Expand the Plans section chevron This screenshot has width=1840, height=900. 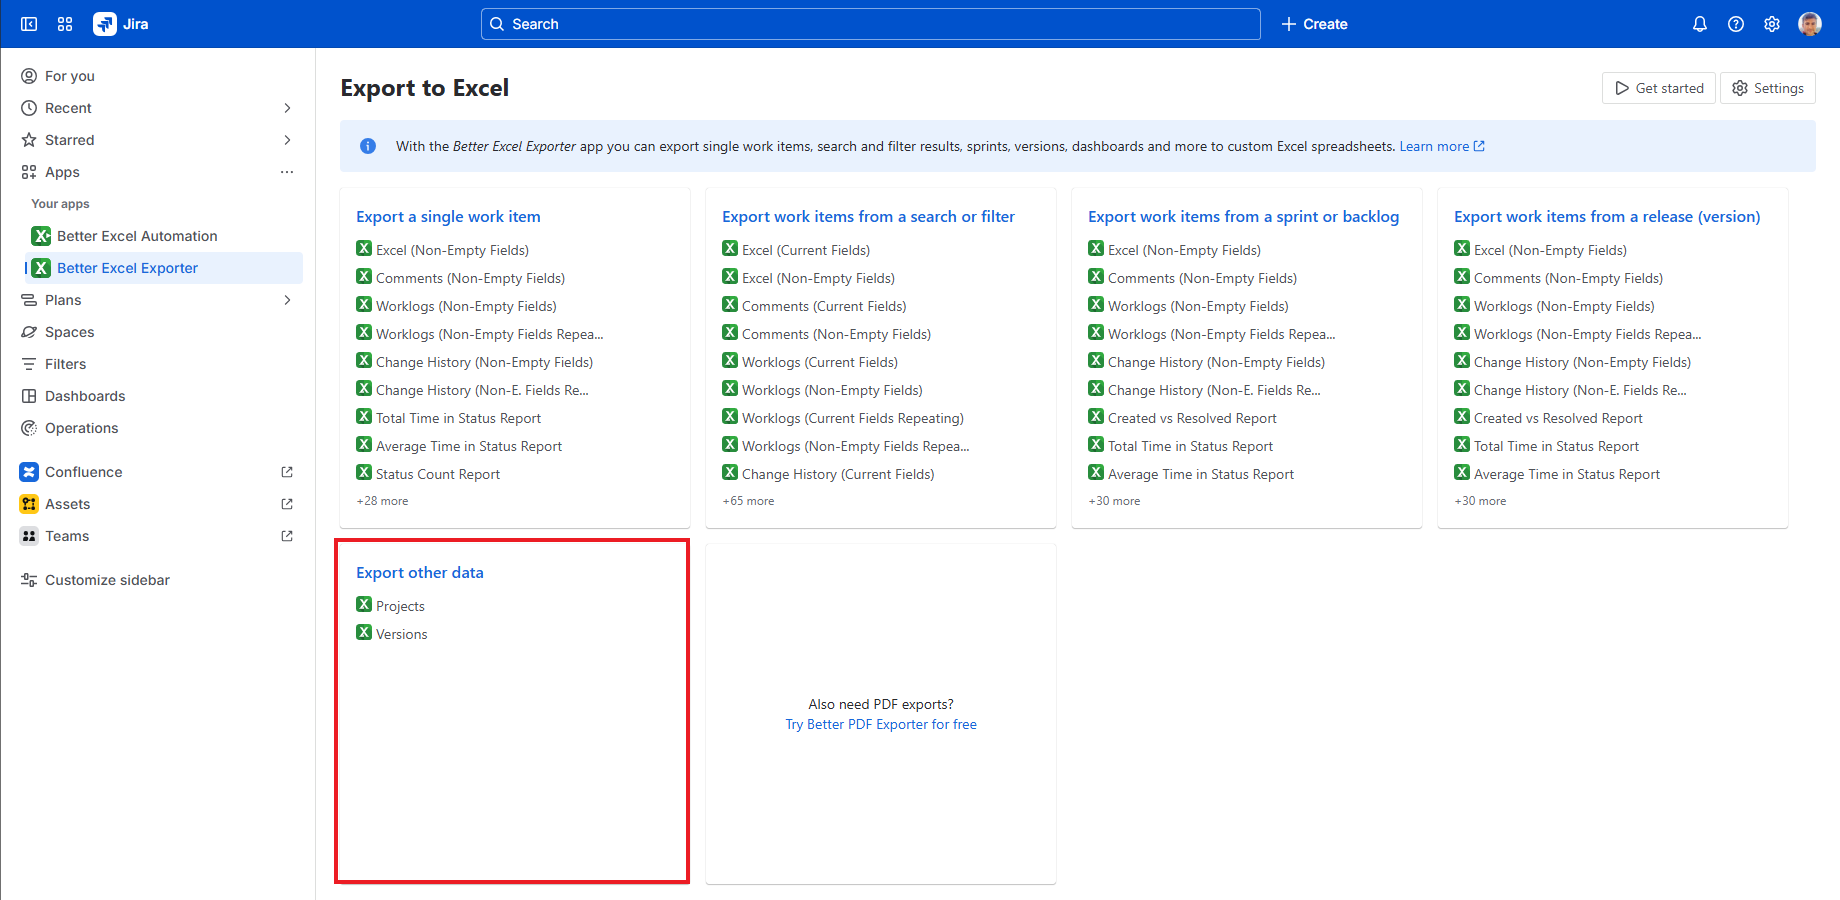pyautogui.click(x=287, y=300)
